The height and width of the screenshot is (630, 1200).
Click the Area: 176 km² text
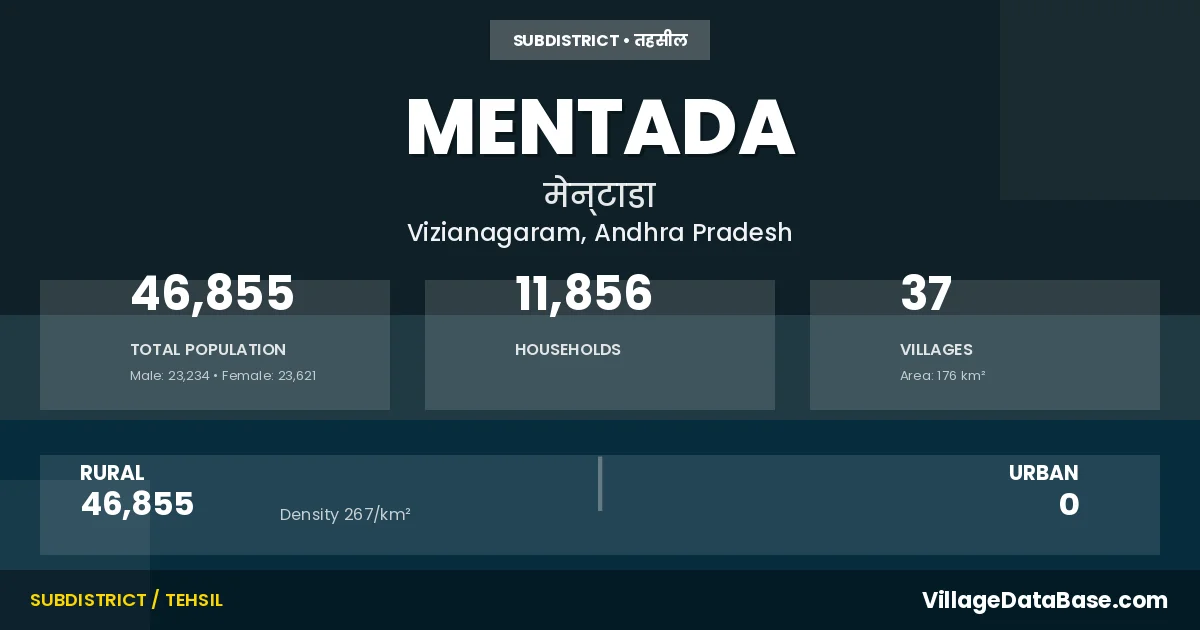pos(943,376)
